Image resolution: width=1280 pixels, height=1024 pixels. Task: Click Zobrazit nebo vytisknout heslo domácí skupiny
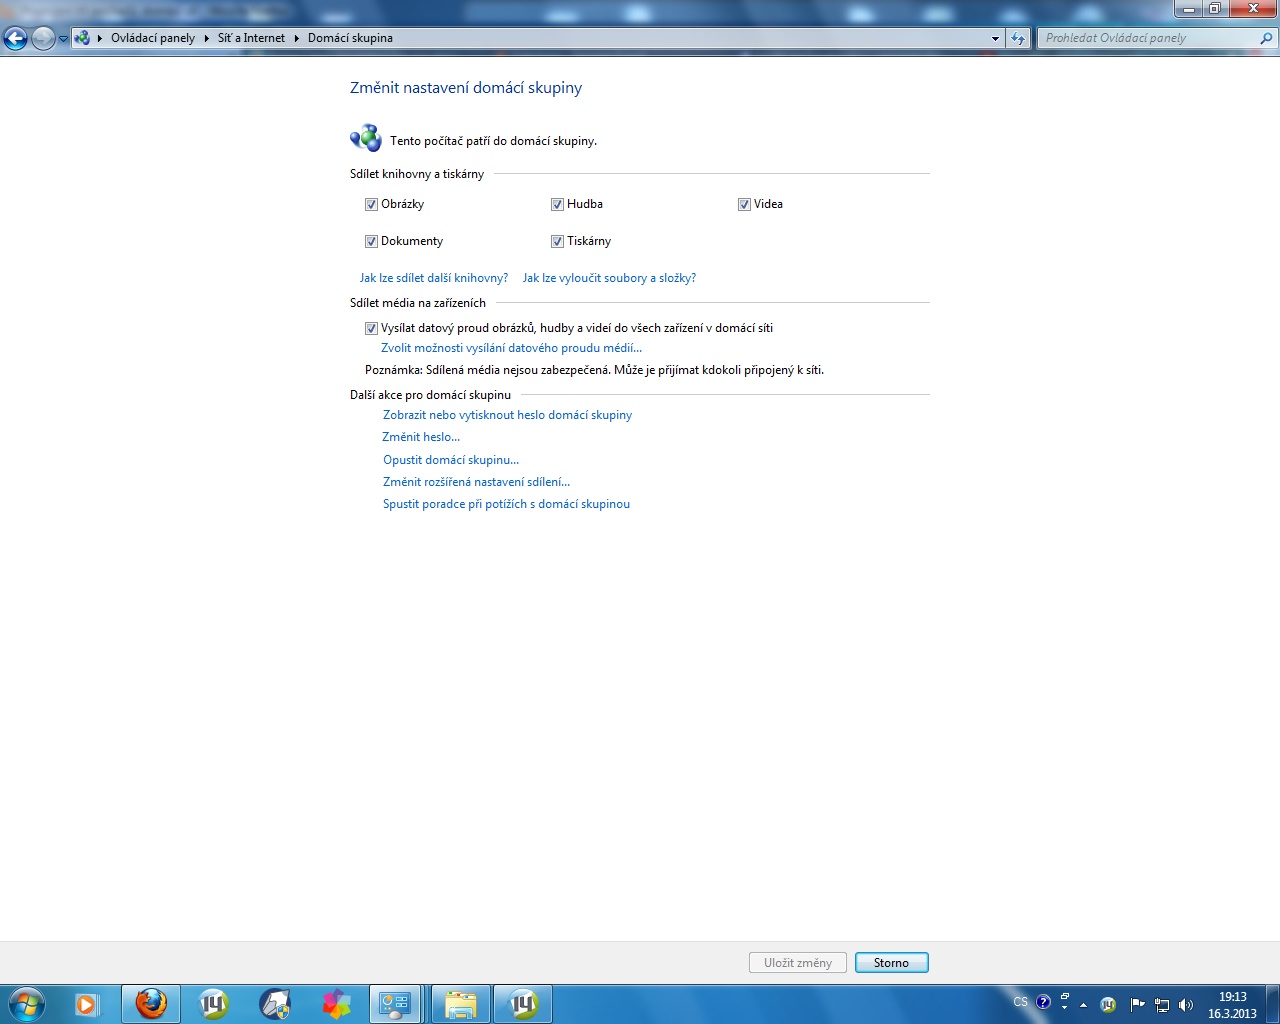click(507, 415)
